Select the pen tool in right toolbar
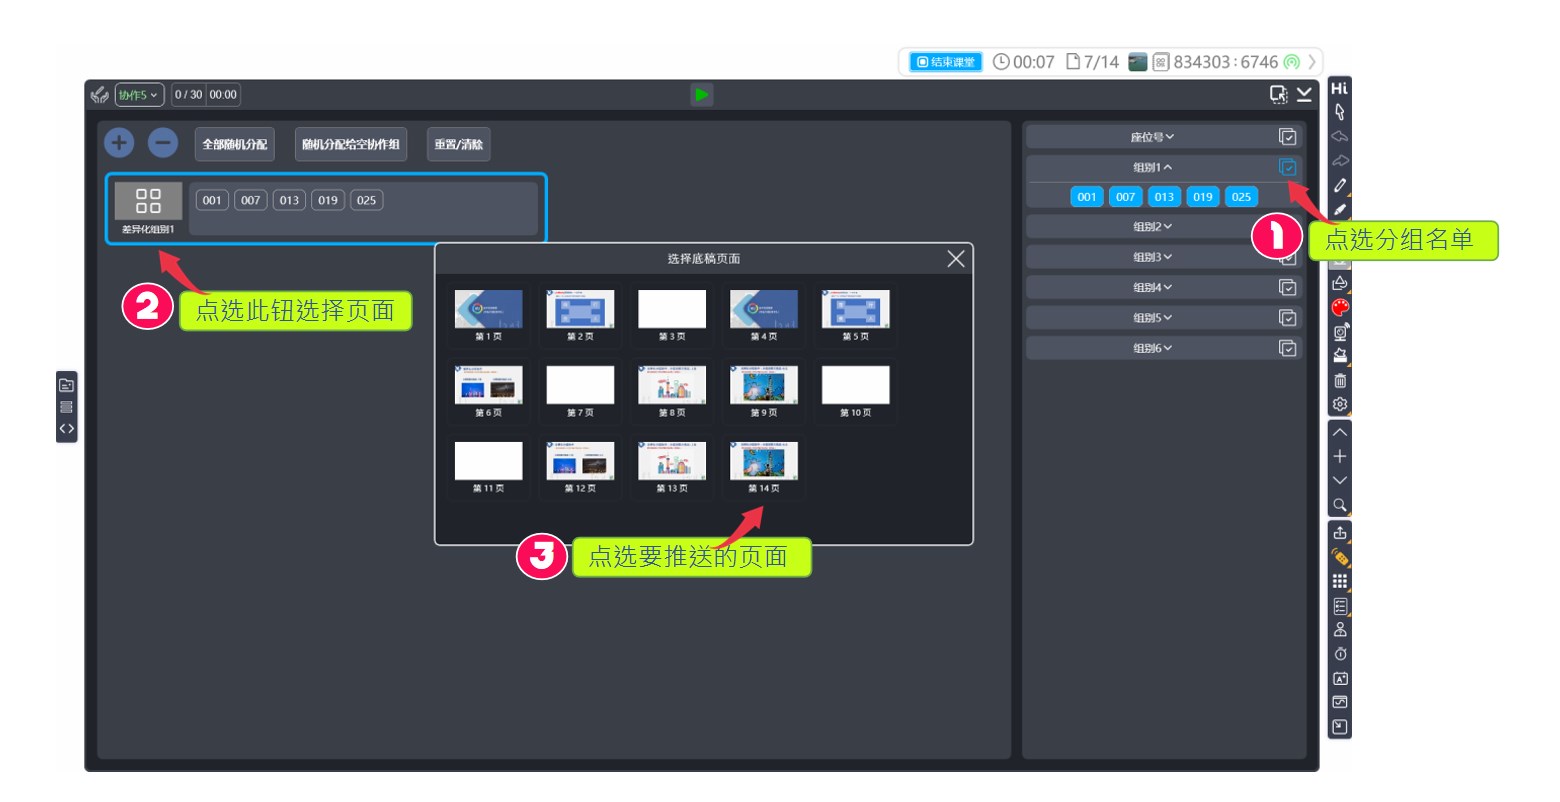 coord(1340,185)
